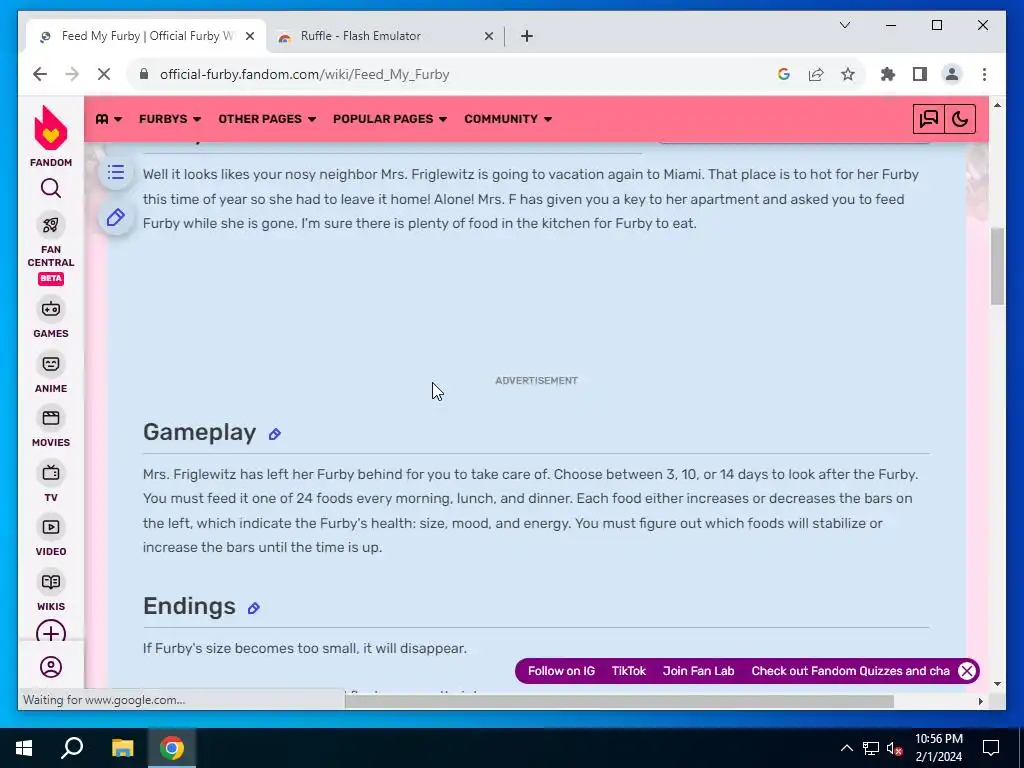This screenshot has width=1024, height=768.
Task: Close the Feed My Furby tab
Action: pos(249,37)
